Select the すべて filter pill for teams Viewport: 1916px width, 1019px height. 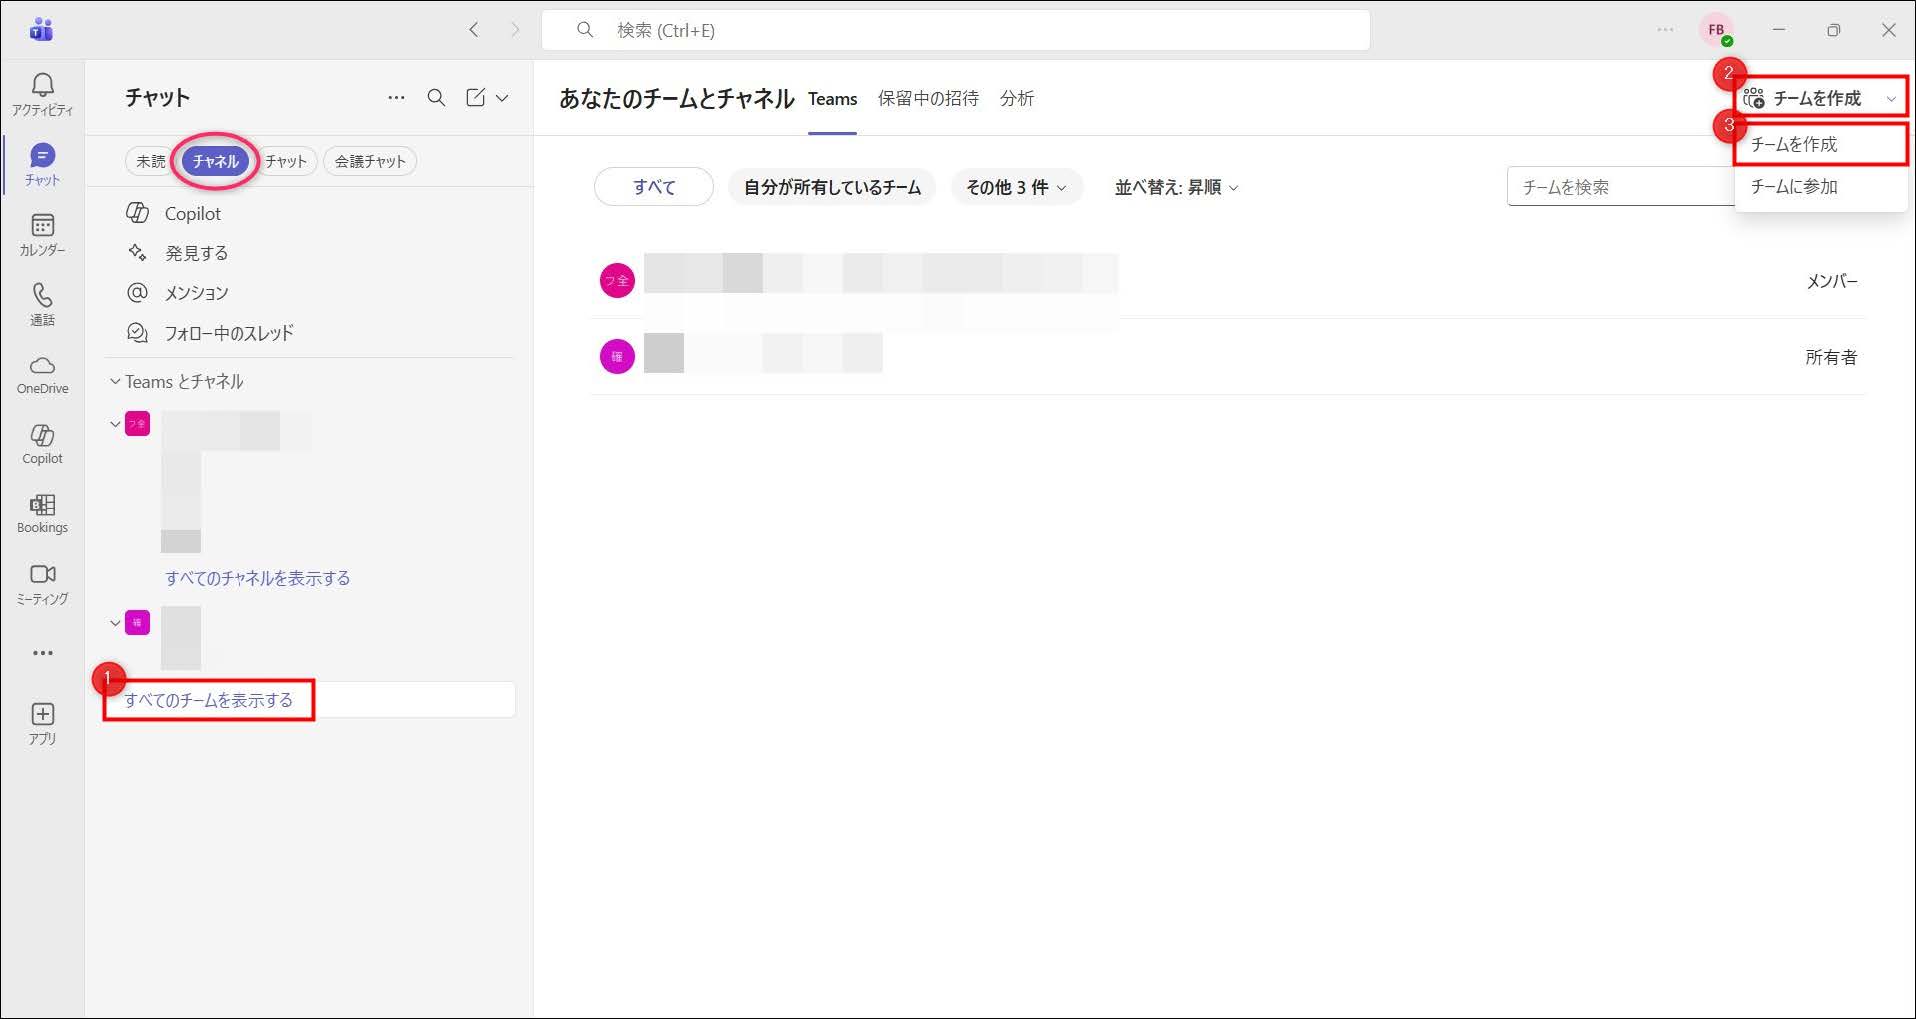pyautogui.click(x=654, y=187)
